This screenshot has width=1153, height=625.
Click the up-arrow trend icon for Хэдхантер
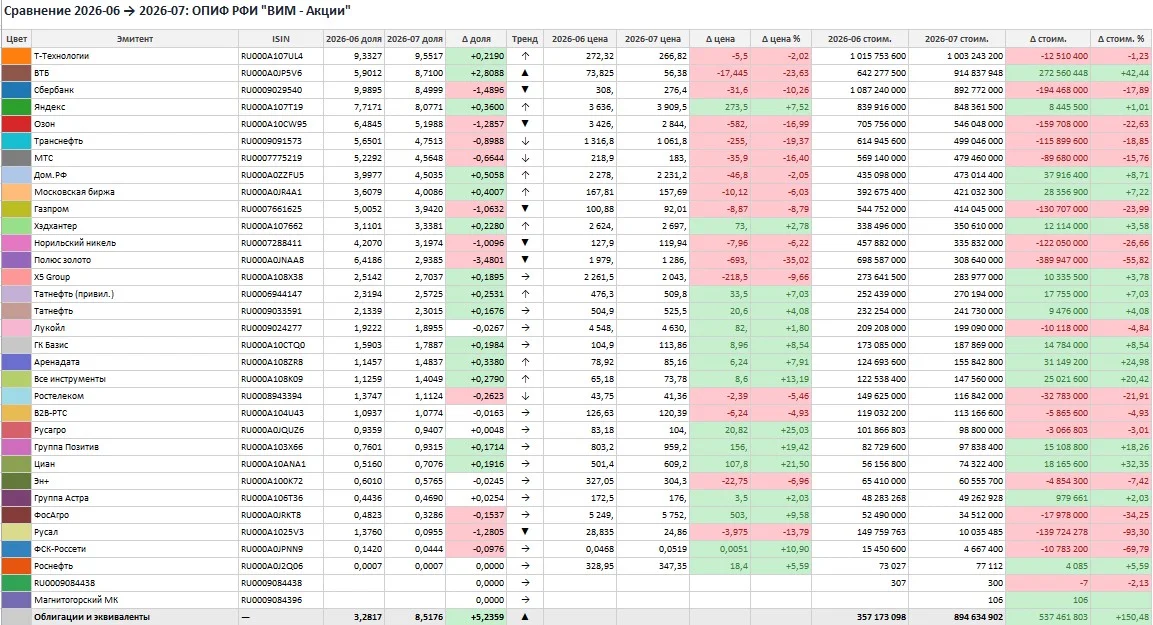(525, 226)
